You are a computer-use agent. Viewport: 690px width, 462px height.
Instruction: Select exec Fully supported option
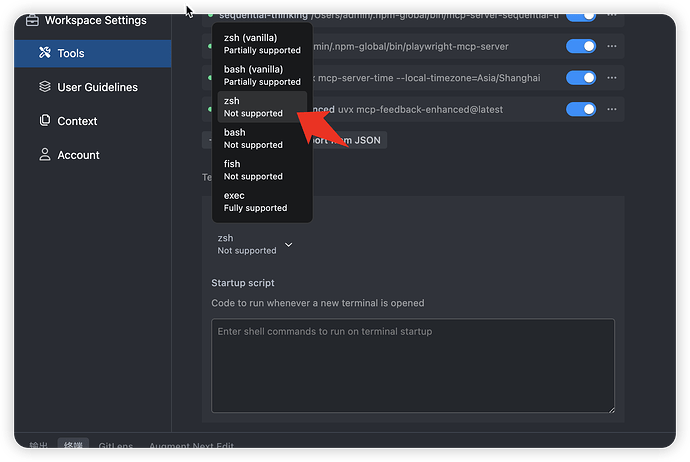tap(262, 202)
